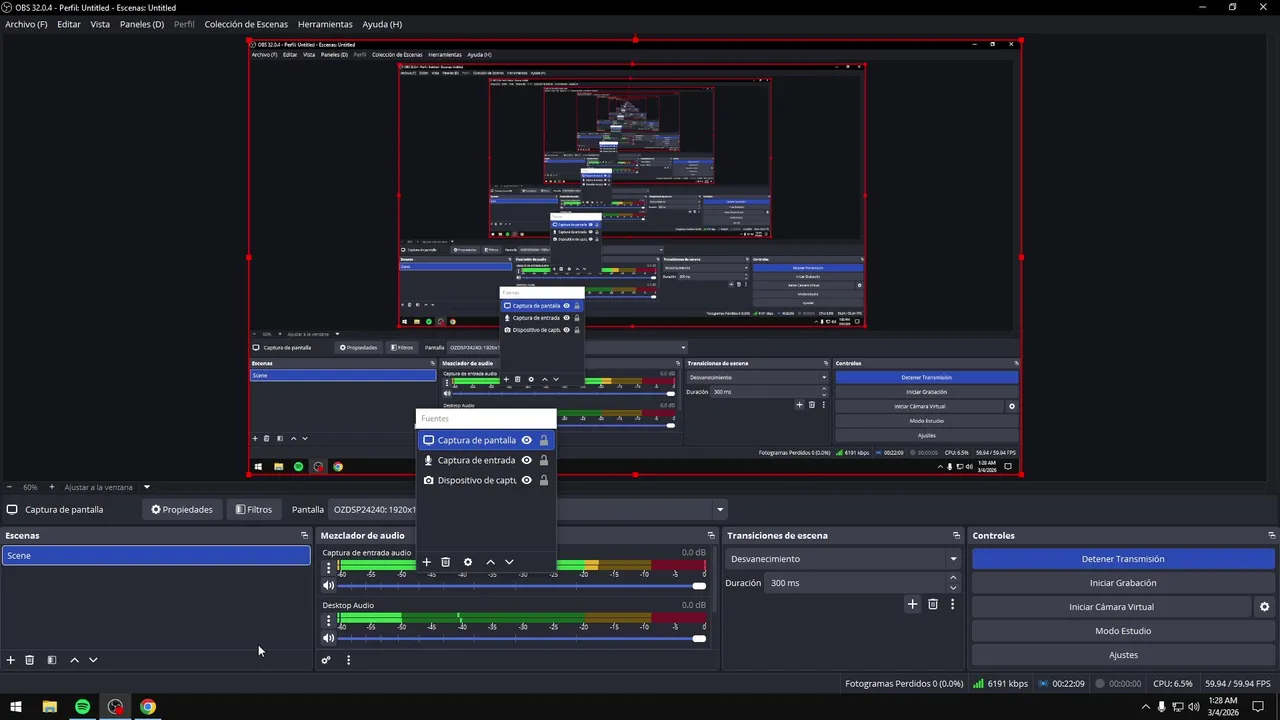Hide the Dispositivo de captura source

(527, 480)
